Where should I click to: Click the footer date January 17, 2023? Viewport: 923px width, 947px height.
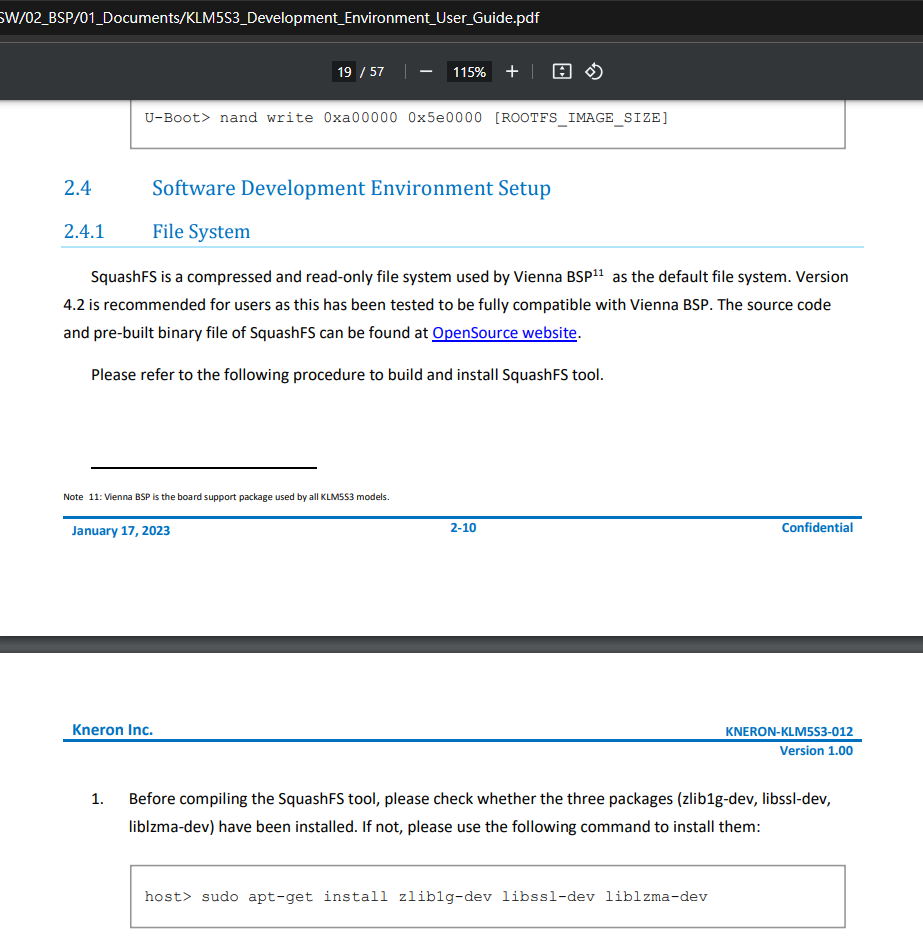pyautogui.click(x=121, y=530)
